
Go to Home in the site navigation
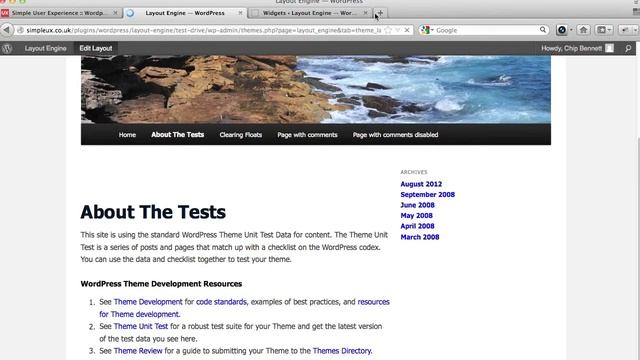point(127,135)
